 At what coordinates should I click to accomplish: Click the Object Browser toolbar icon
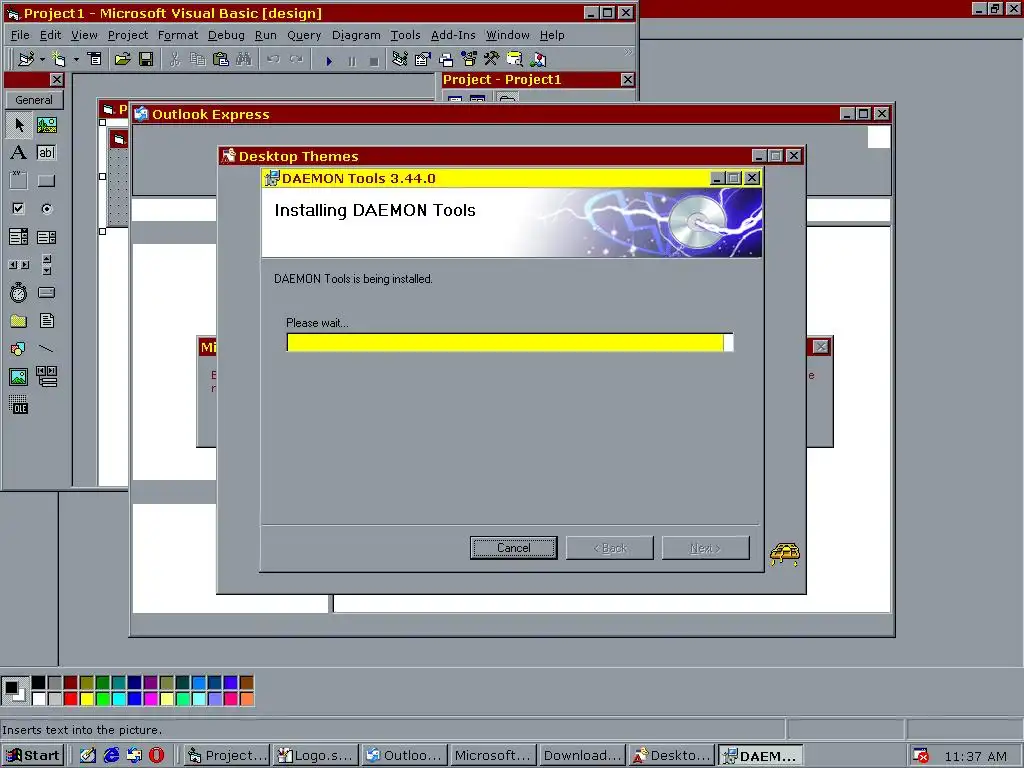(x=469, y=59)
